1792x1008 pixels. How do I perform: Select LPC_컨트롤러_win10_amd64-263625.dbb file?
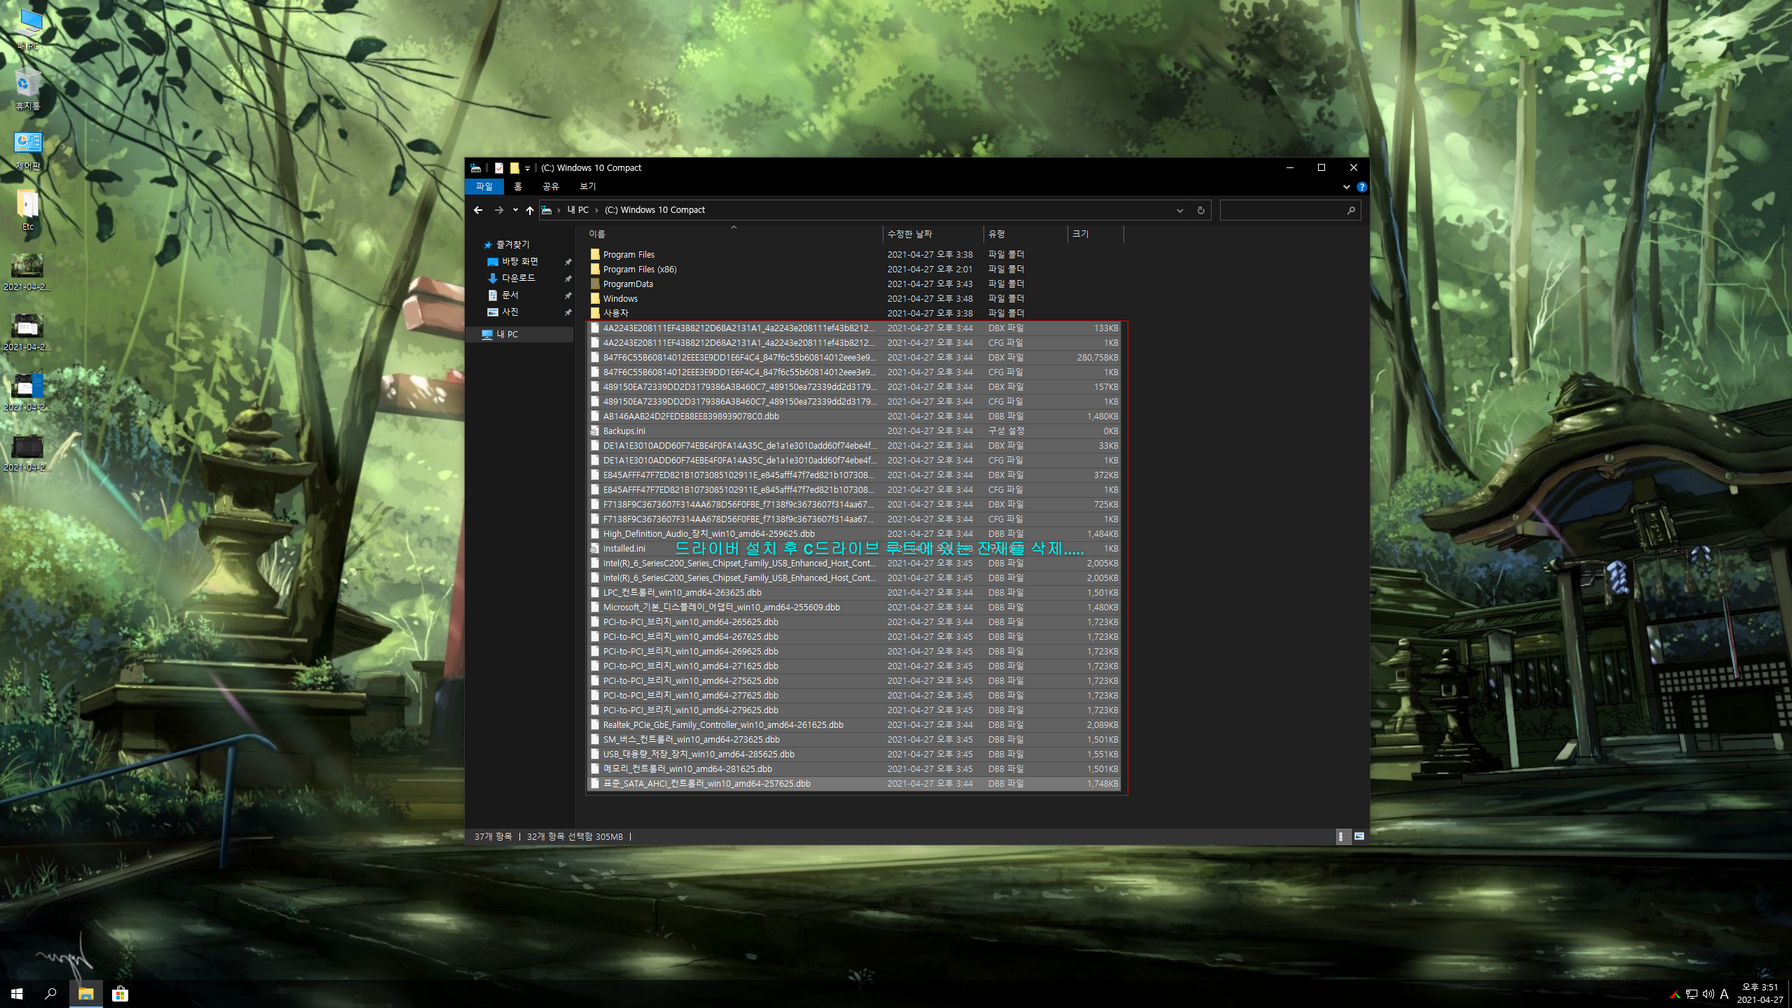pyautogui.click(x=855, y=592)
